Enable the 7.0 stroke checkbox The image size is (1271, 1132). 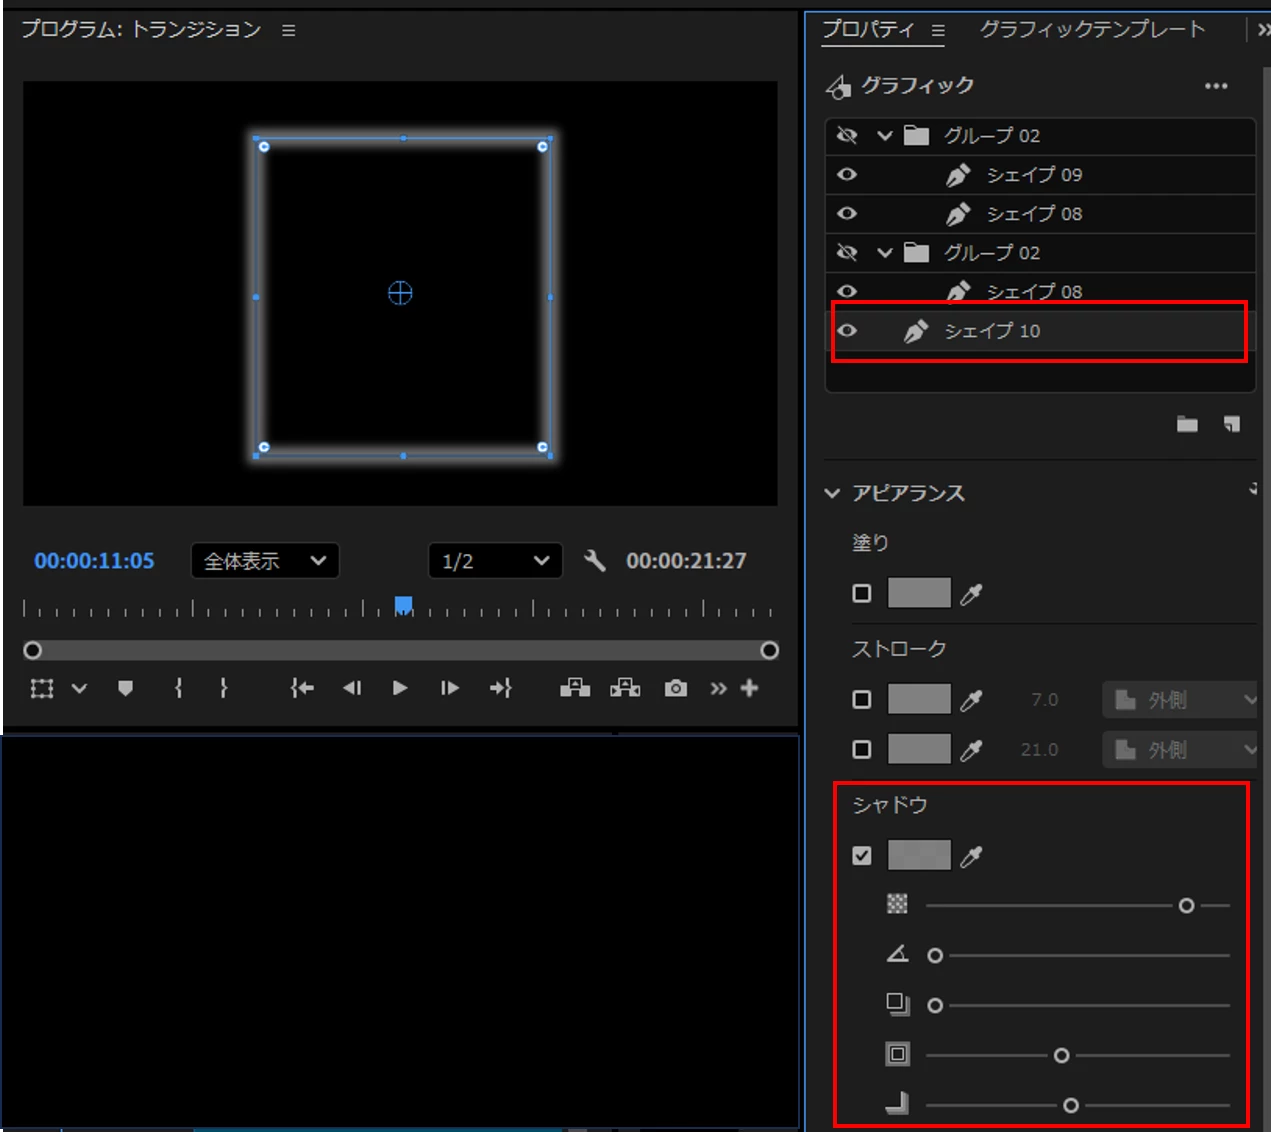tap(862, 699)
